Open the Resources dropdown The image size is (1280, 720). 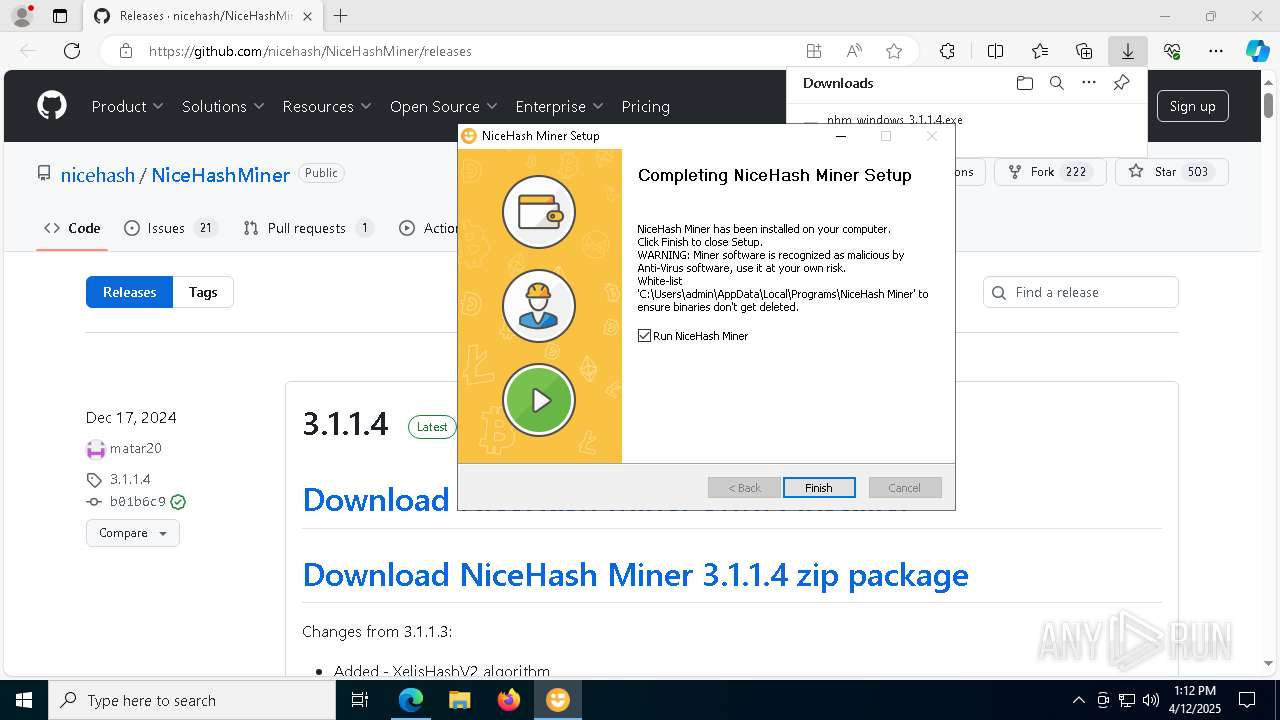click(327, 106)
